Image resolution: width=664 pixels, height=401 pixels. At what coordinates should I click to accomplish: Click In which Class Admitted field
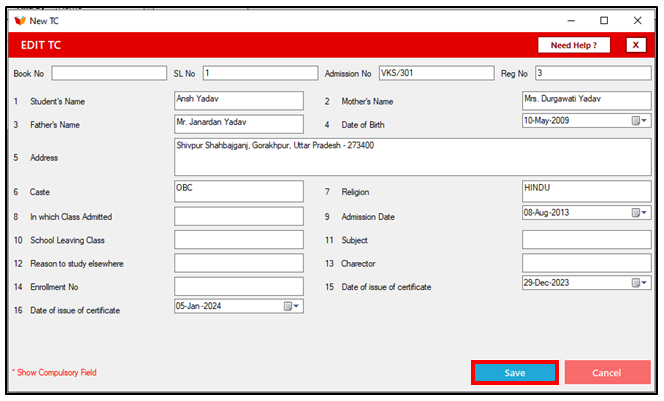tap(239, 216)
